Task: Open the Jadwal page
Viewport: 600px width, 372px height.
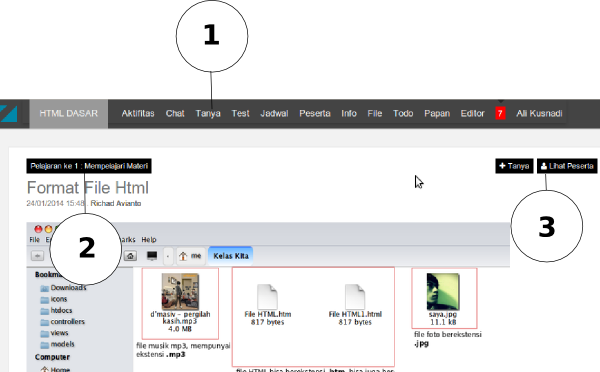Action: (274, 114)
